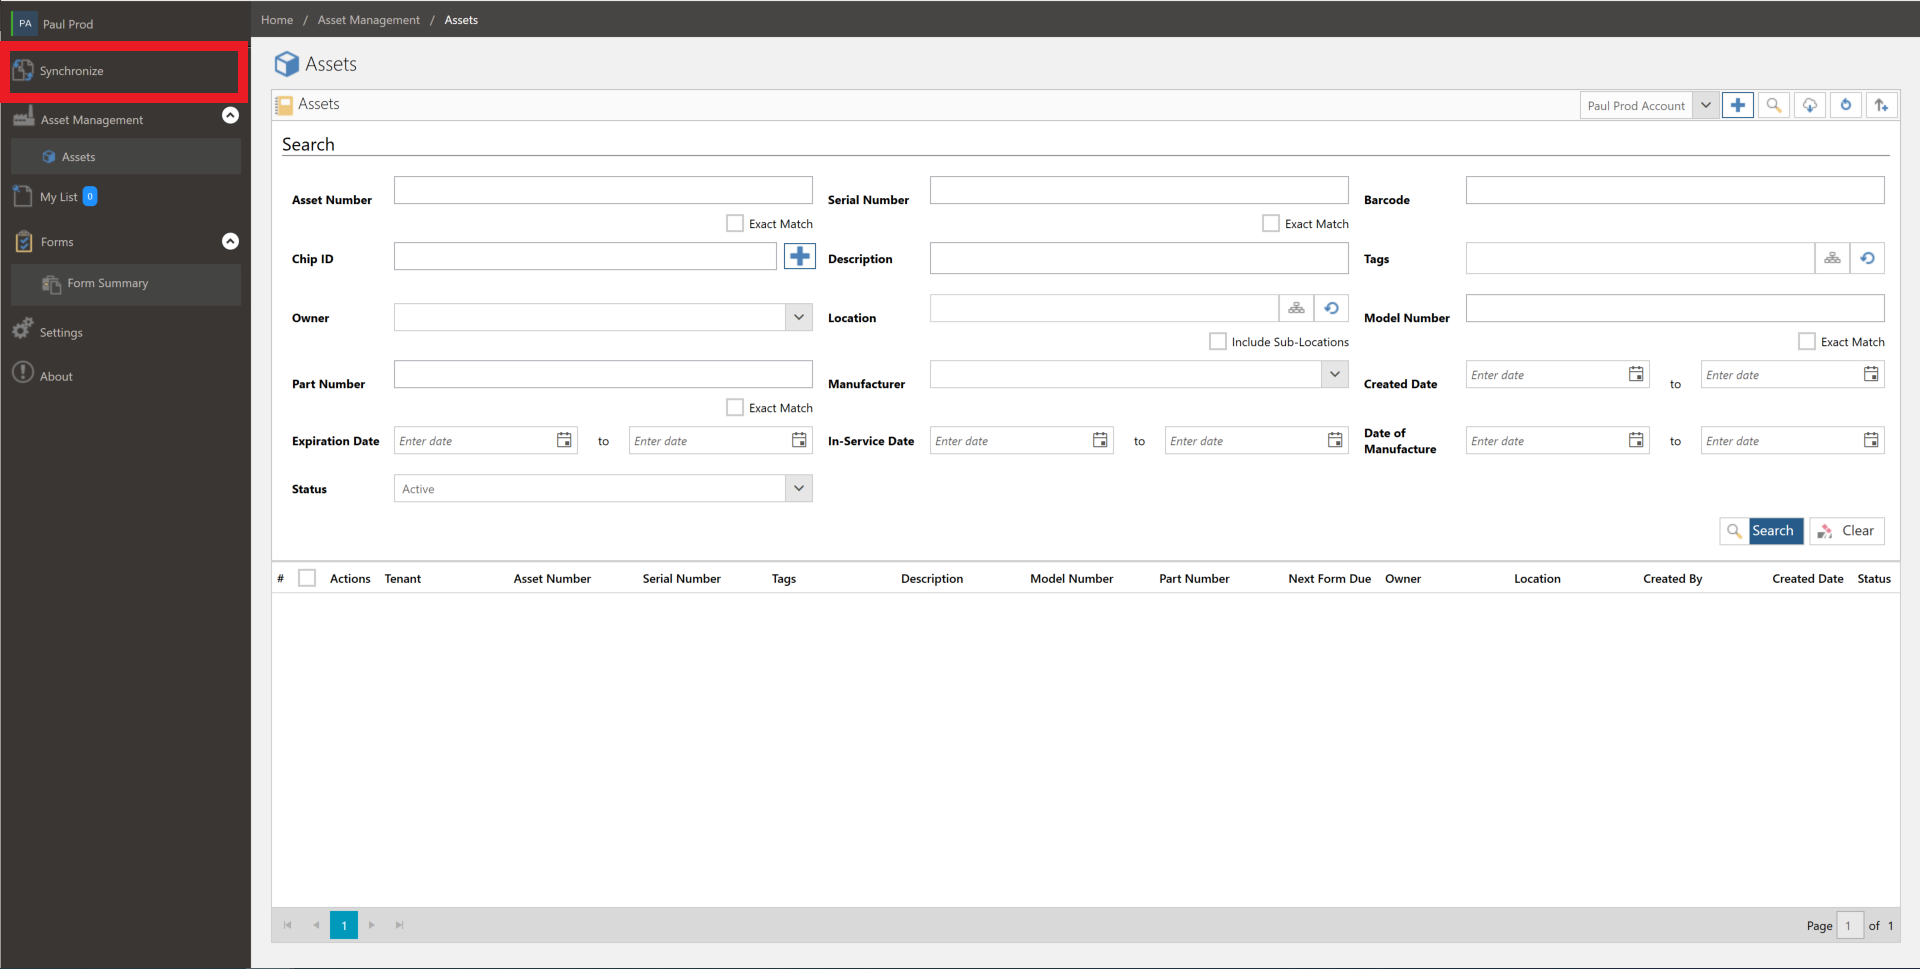Viewport: 1920px width, 969px height.
Task: Click the Home breadcrumb link
Action: 277,20
